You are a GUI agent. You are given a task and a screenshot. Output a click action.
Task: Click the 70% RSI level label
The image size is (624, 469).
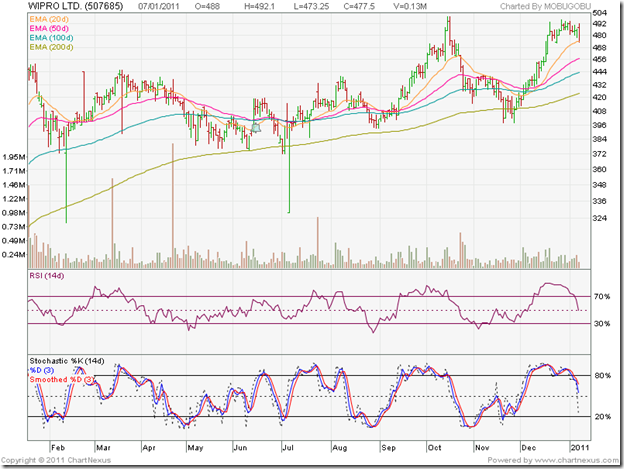click(x=599, y=298)
